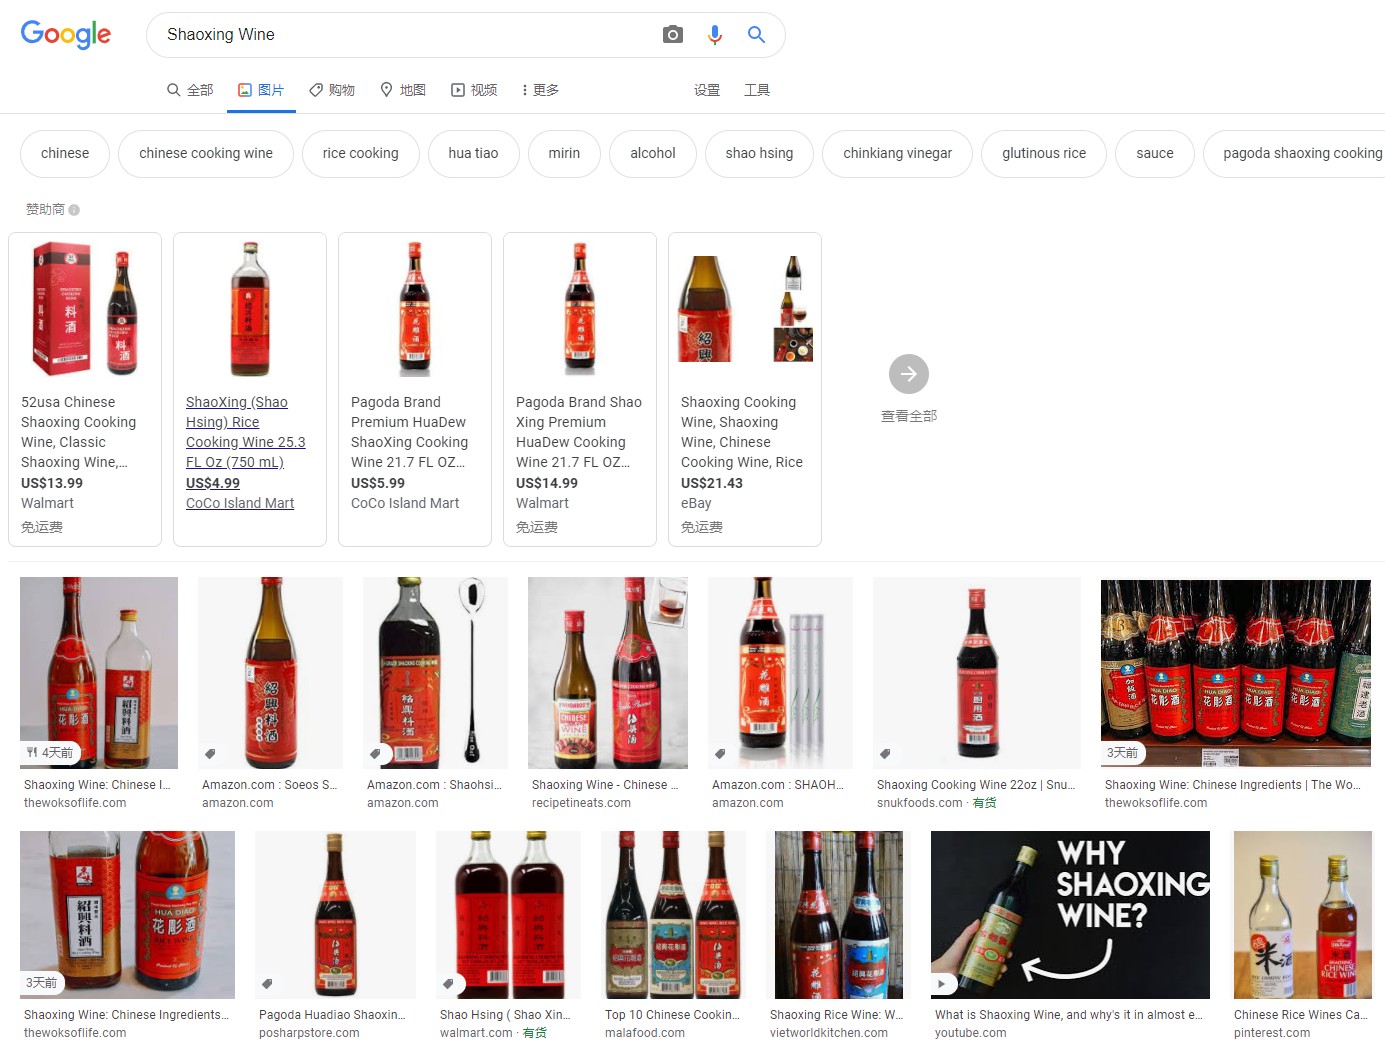This screenshot has width=1385, height=1045.
Task: Open Pagoda Brand Premium HuaDew US$5.99 product
Action: [415, 390]
